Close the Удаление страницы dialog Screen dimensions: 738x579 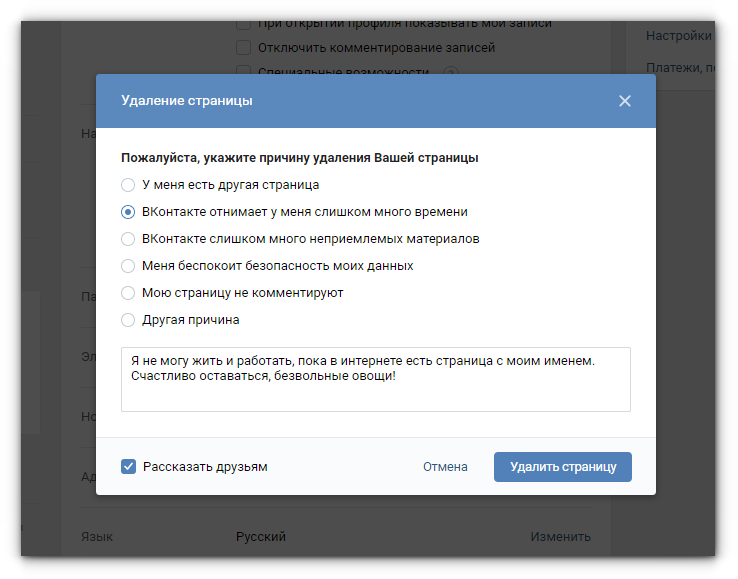(625, 101)
